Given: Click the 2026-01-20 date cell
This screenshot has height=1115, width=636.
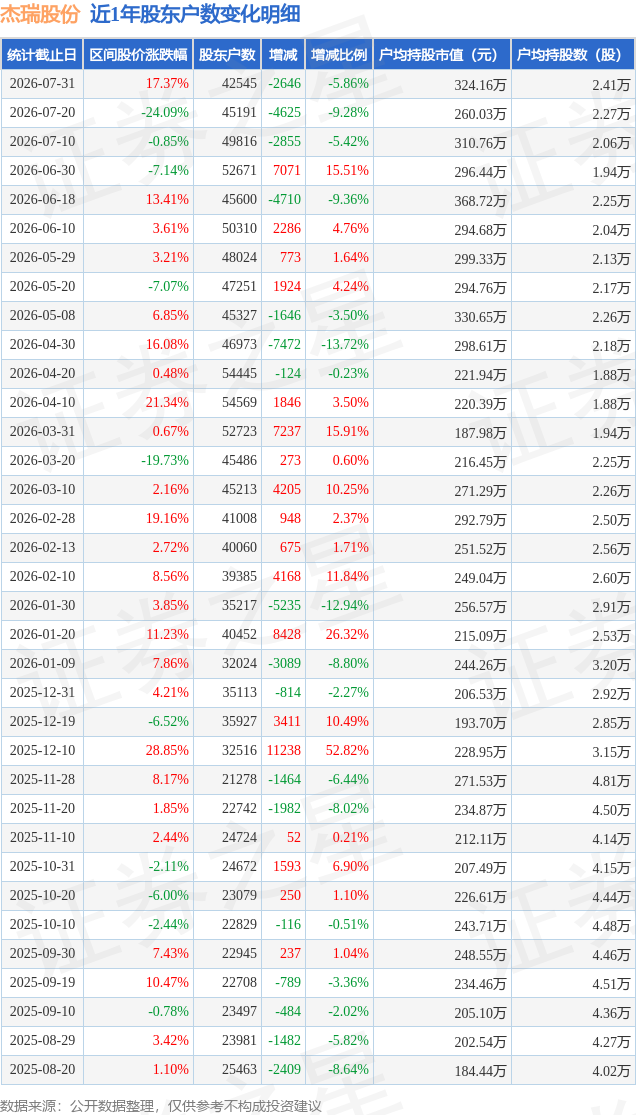Looking at the screenshot, I should tap(42, 635).
